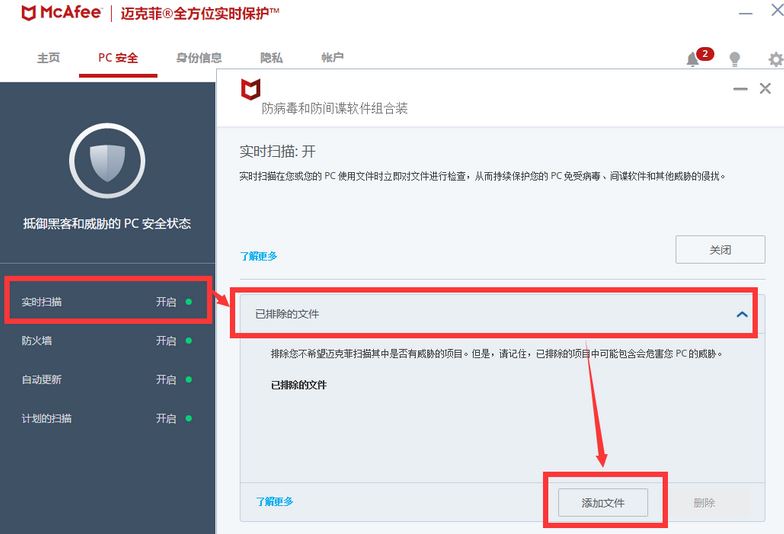Open the upper 了解更多 link
This screenshot has width=784, height=534.
click(x=258, y=256)
